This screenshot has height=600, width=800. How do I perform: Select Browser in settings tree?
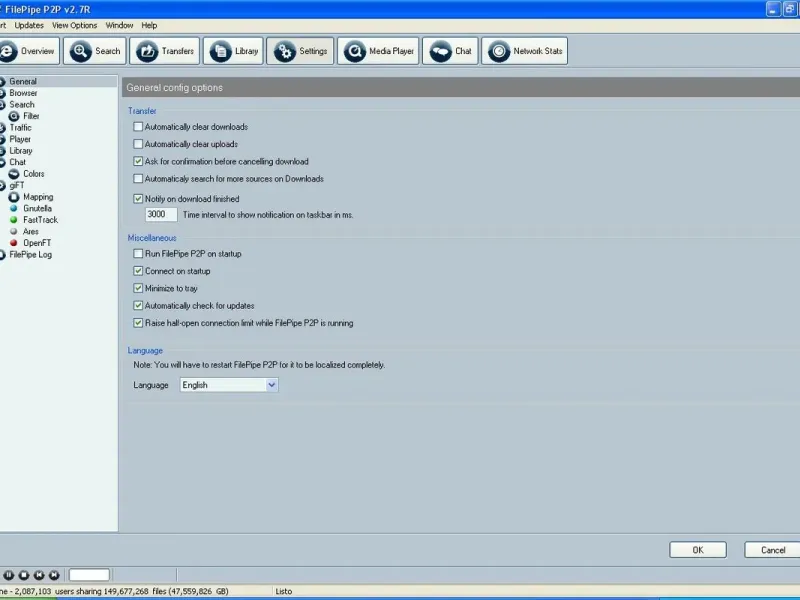click(x=23, y=93)
